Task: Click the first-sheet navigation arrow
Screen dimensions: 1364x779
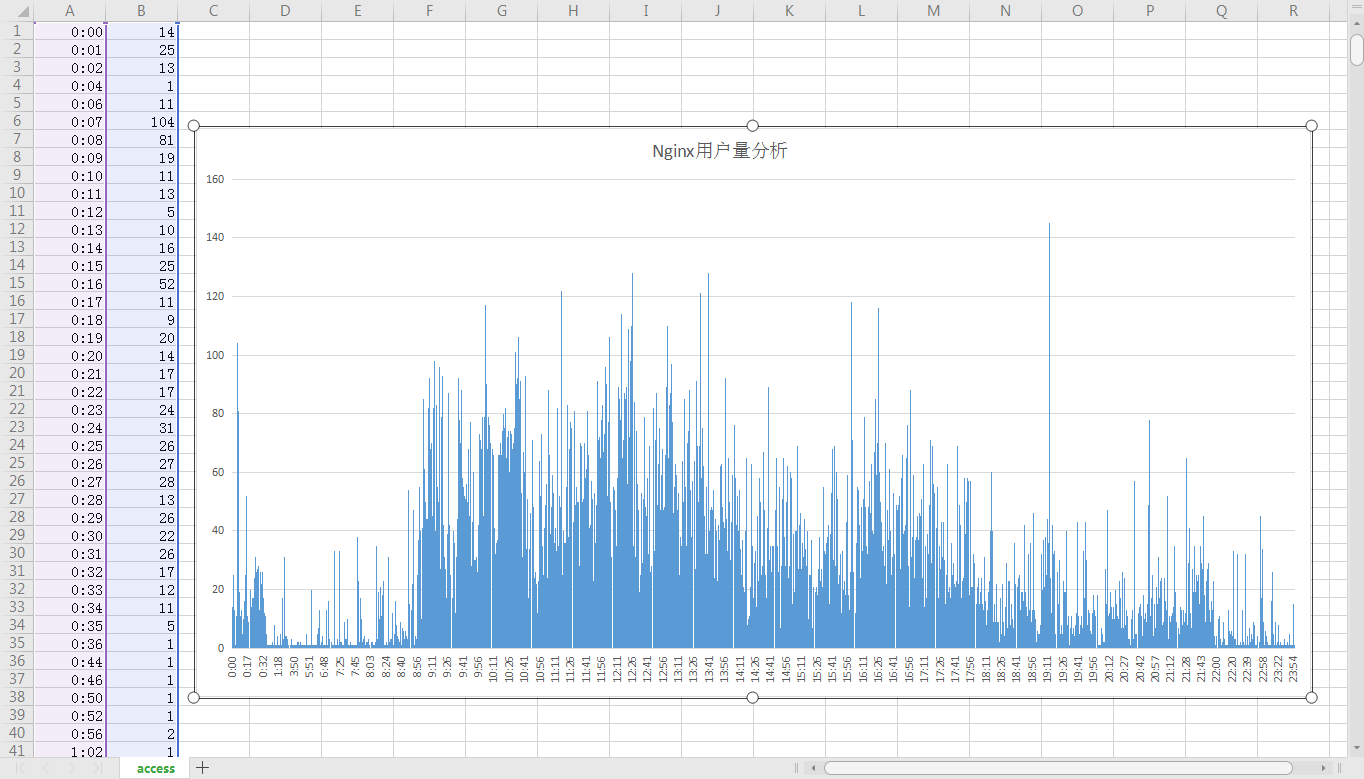Action: (19, 768)
